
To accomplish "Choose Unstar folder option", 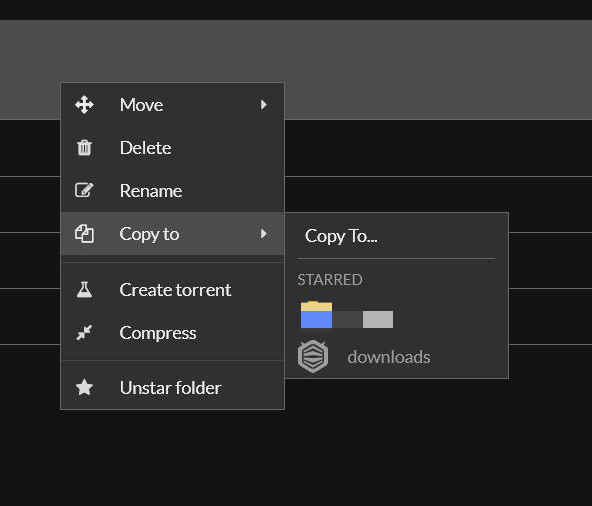I will point(173,387).
